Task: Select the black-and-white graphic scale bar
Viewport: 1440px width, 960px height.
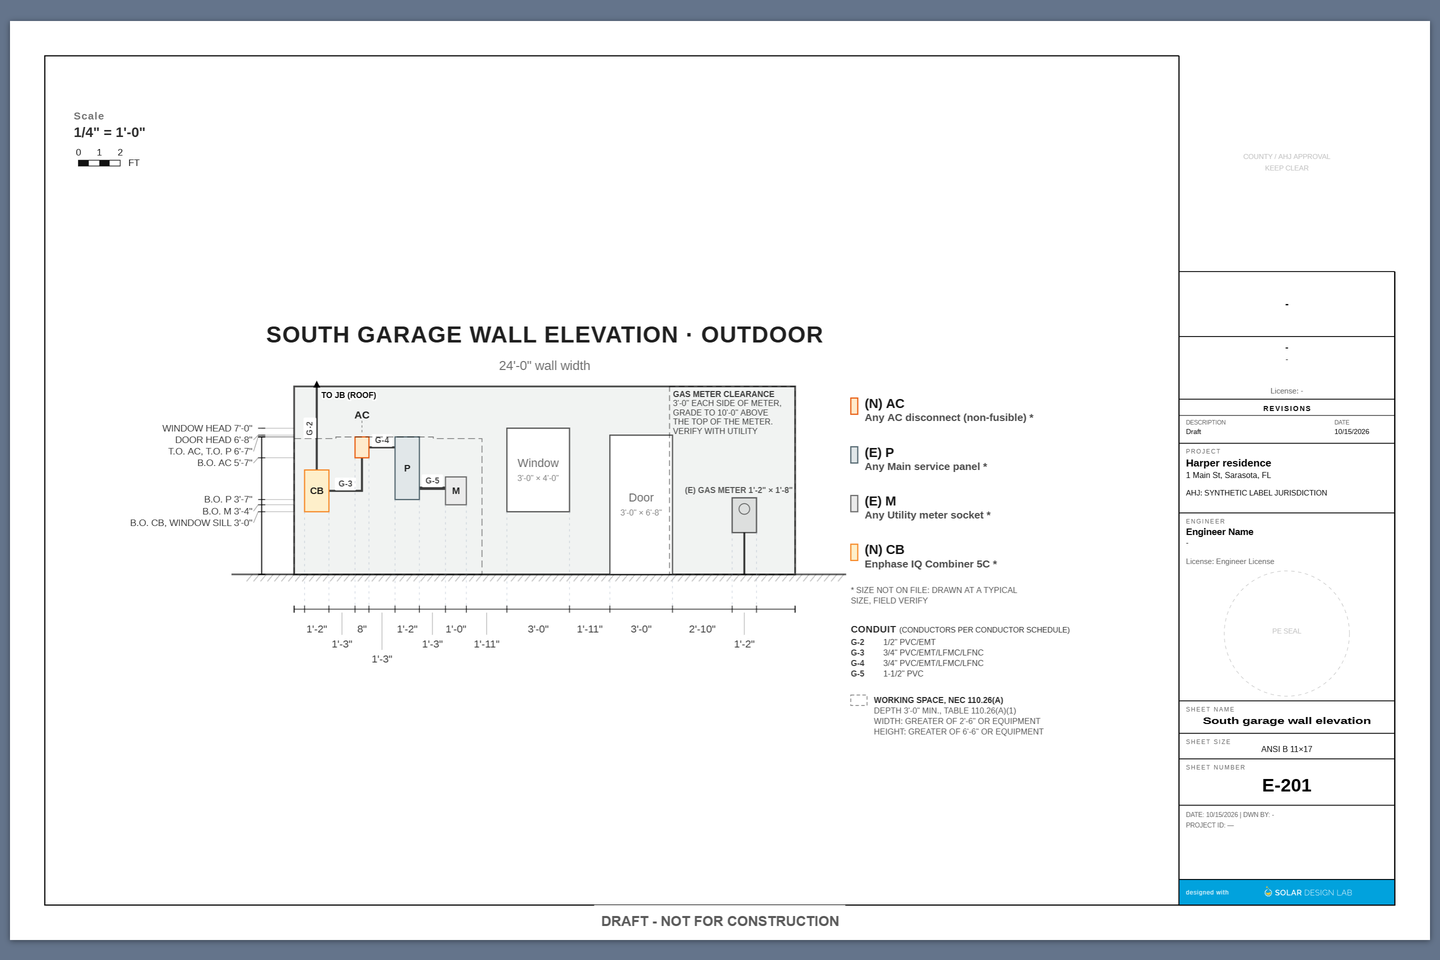Action: click(99, 163)
